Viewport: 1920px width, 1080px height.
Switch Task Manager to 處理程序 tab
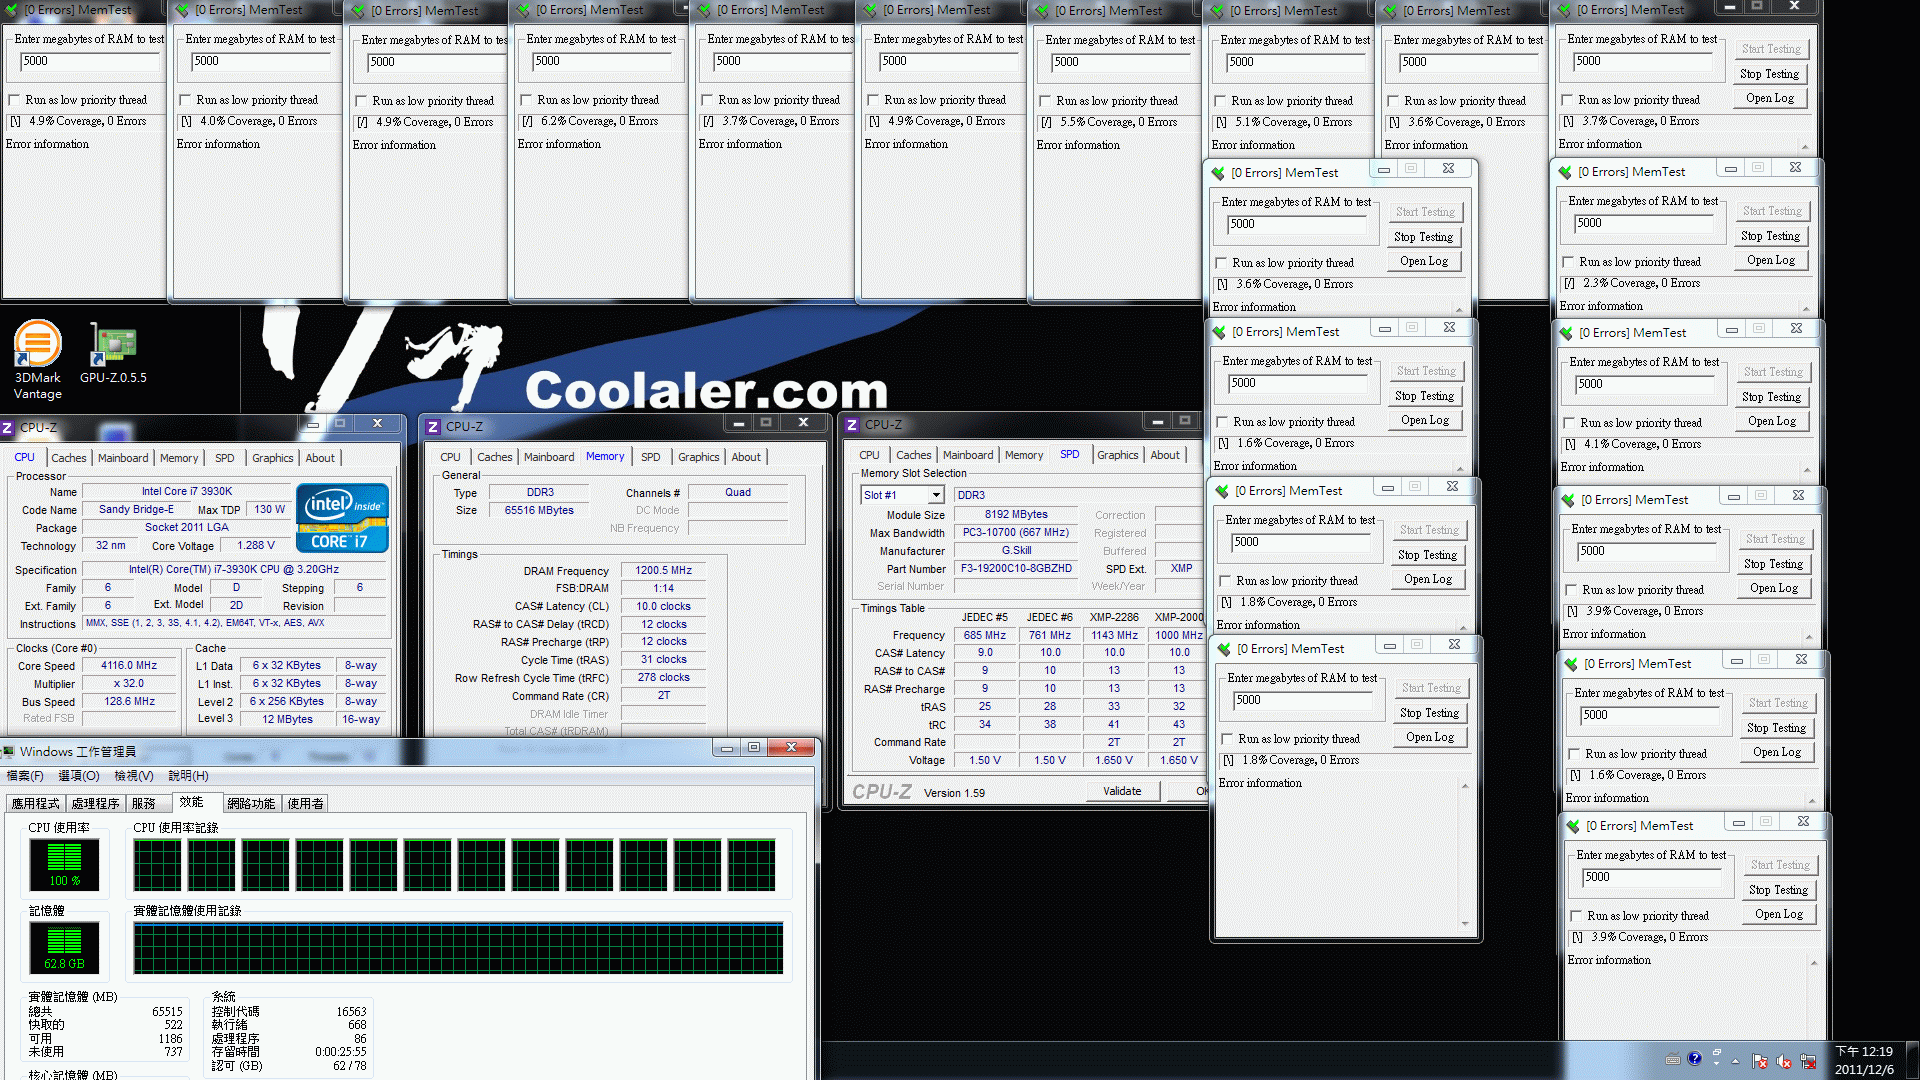click(95, 803)
